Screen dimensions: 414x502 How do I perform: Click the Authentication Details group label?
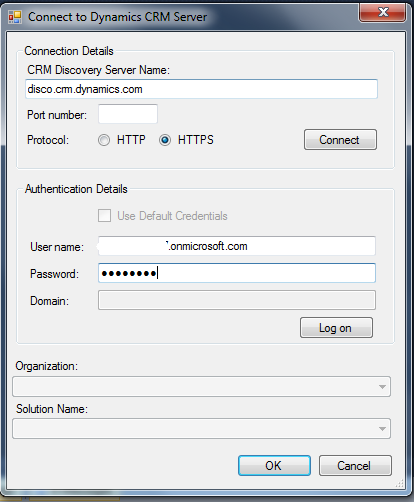pyautogui.click(x=76, y=189)
